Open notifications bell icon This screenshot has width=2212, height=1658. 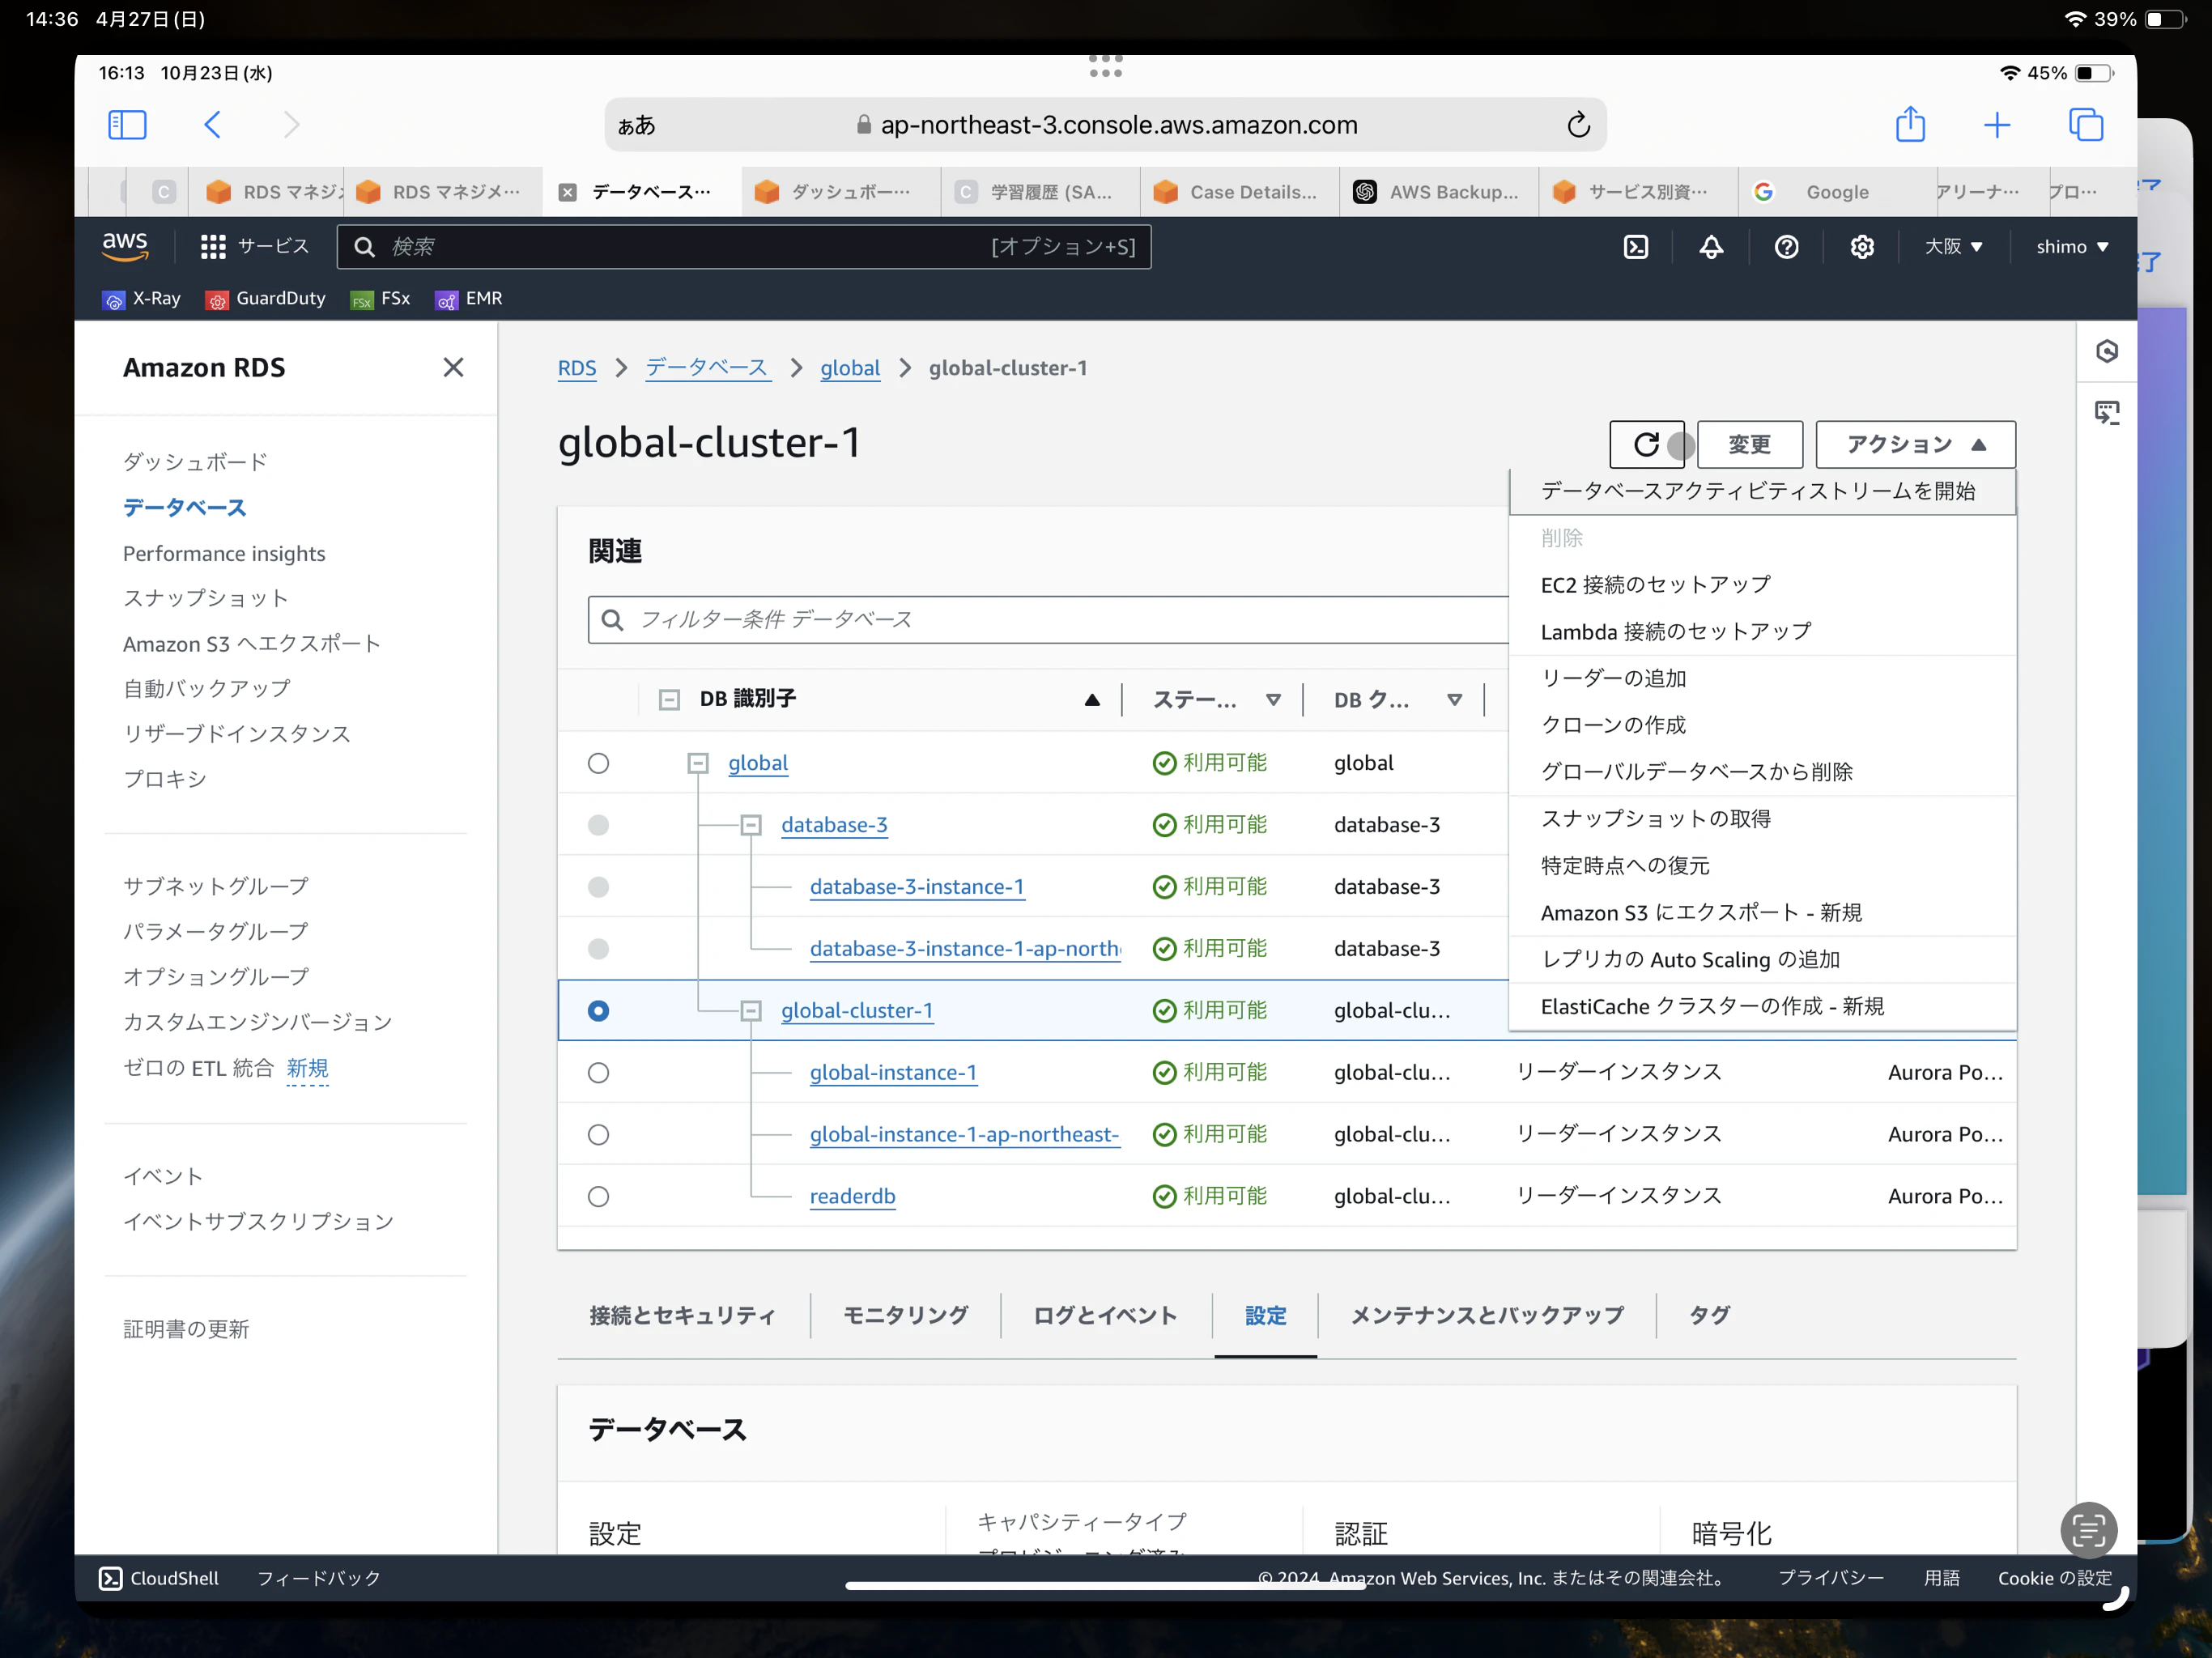(x=1711, y=247)
